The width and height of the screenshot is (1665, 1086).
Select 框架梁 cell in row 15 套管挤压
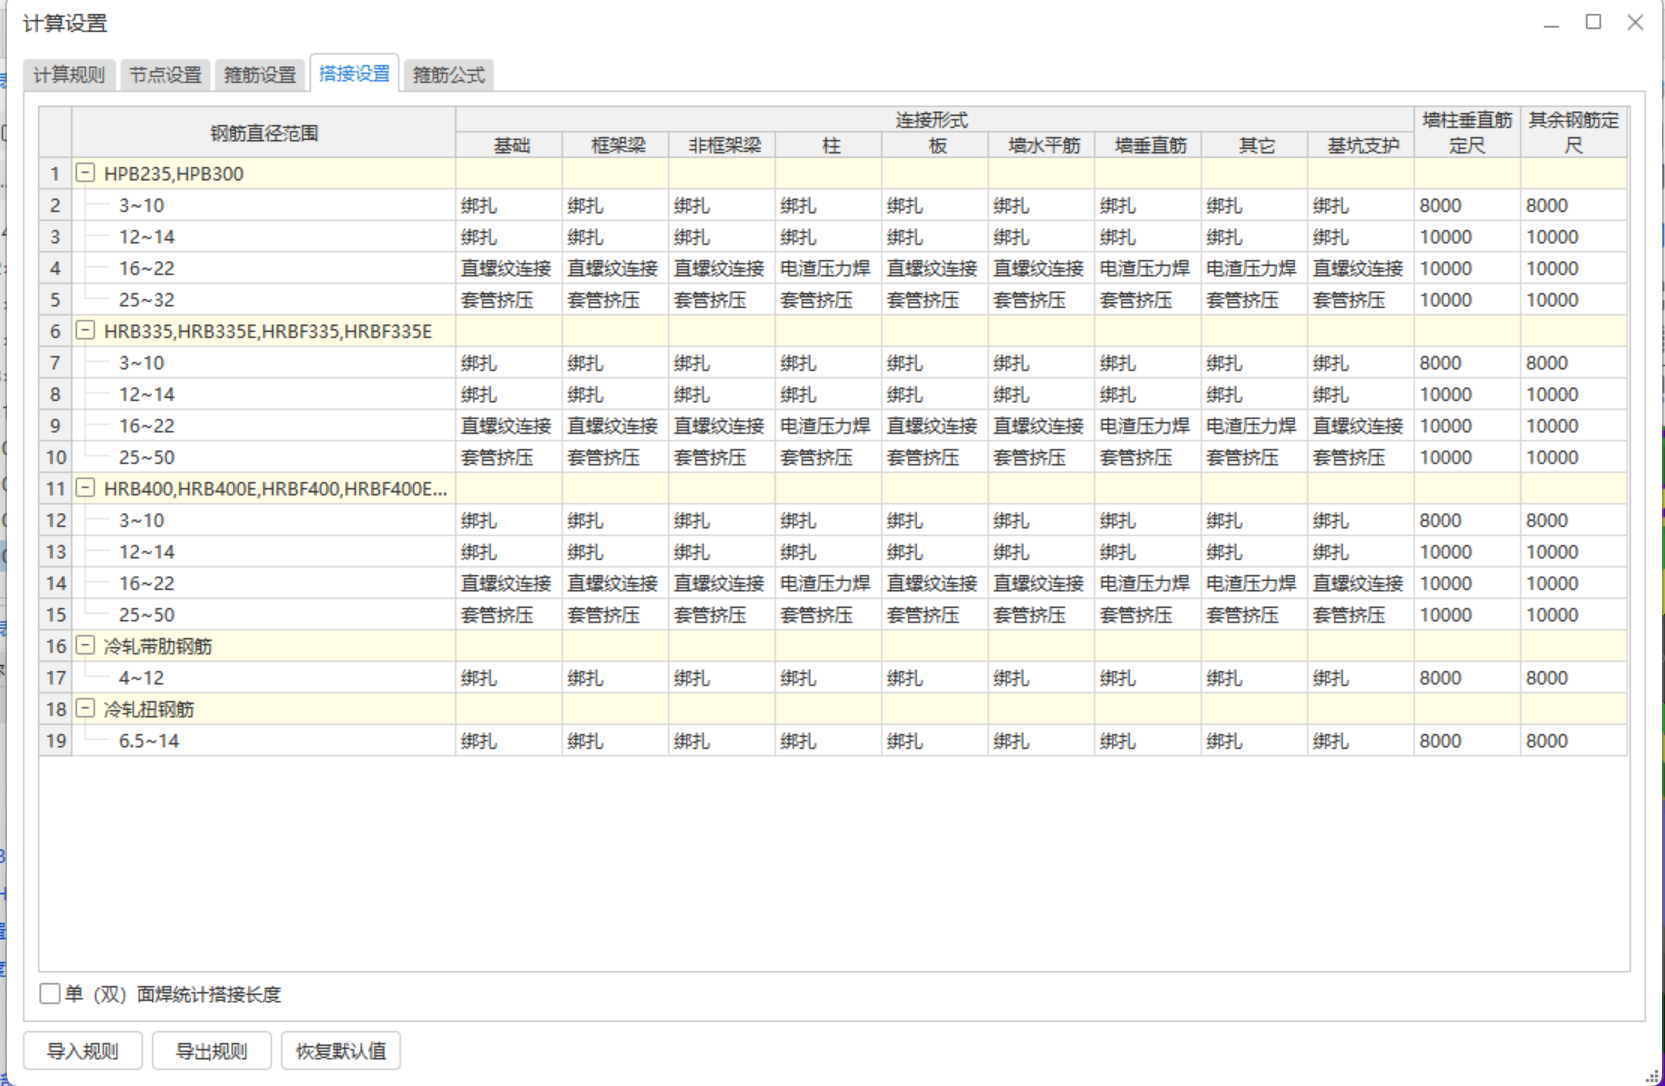pos(615,615)
